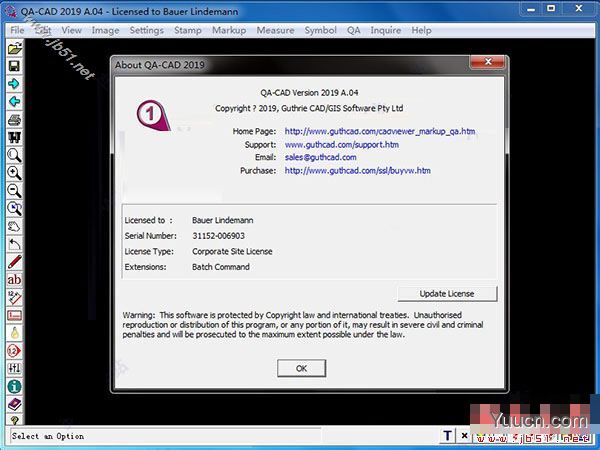Open the Image menu
Viewport: 600px width, 450px height.
105,30
